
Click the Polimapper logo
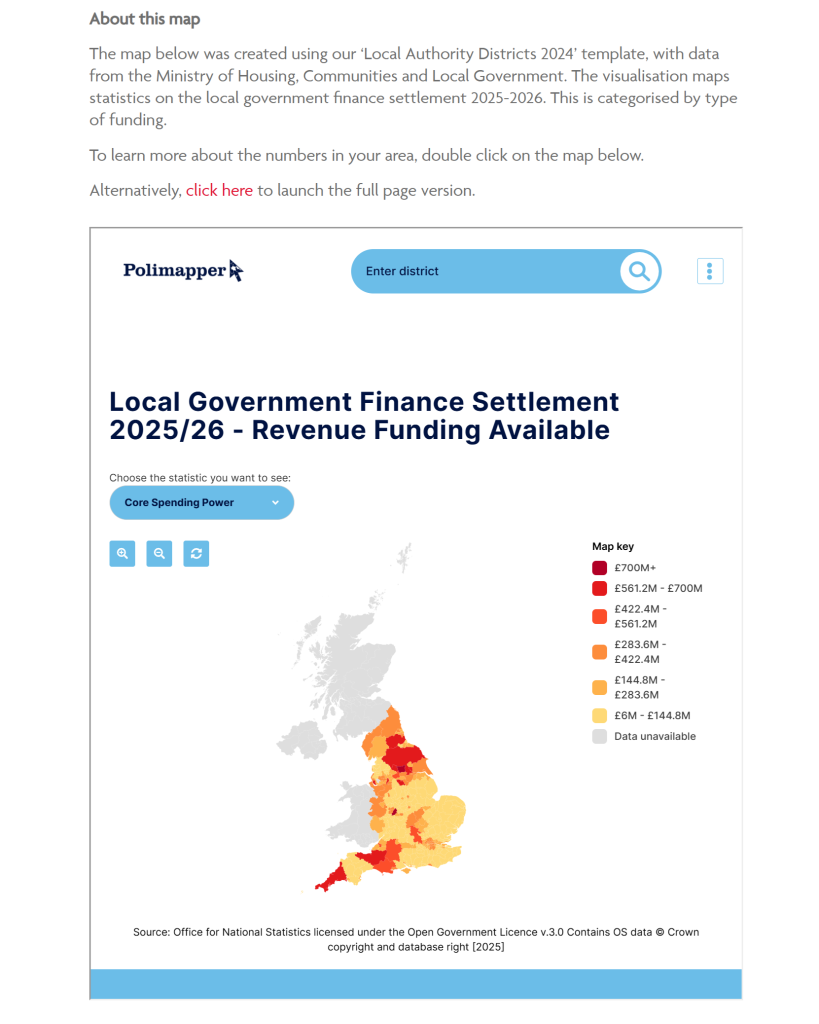coord(183,270)
